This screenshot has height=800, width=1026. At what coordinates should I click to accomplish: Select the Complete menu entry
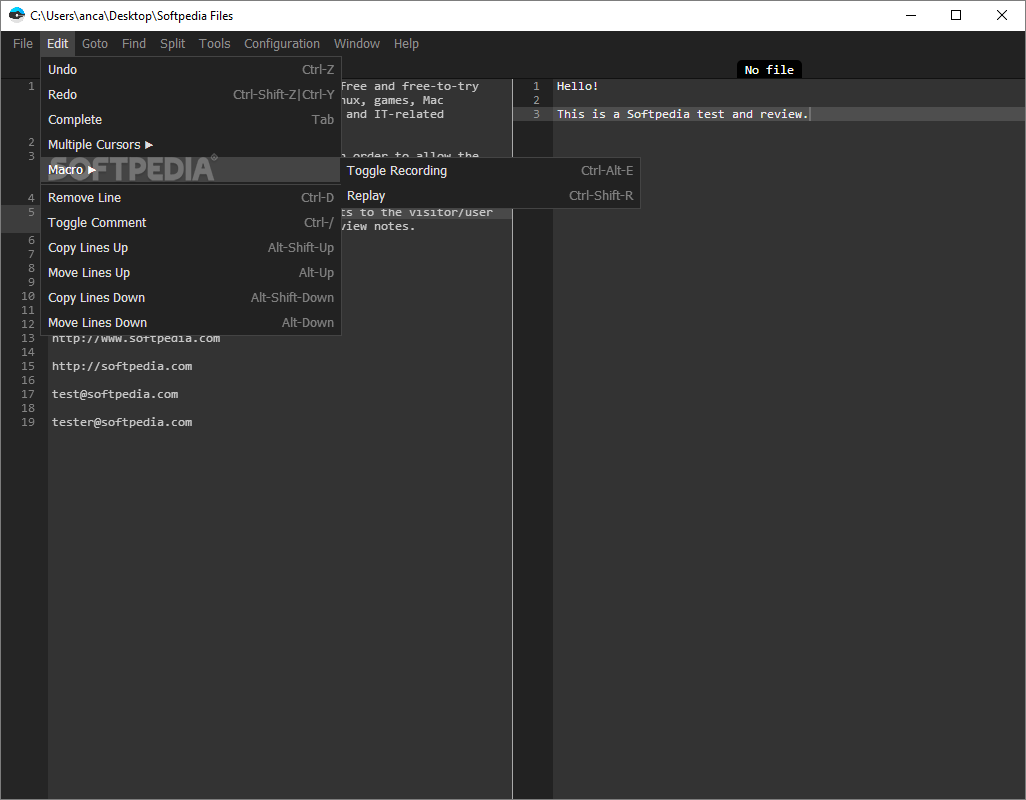(x=190, y=119)
